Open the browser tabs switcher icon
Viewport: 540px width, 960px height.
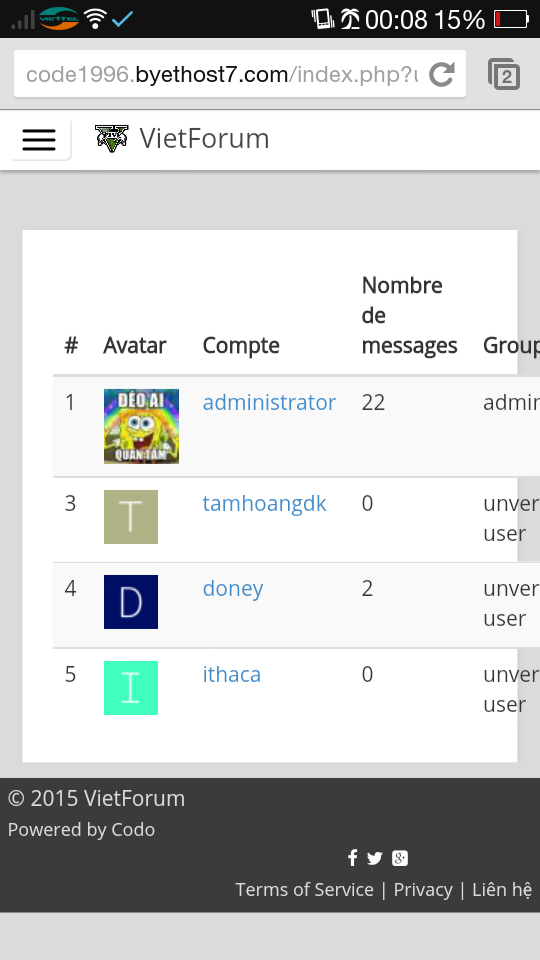tap(504, 75)
